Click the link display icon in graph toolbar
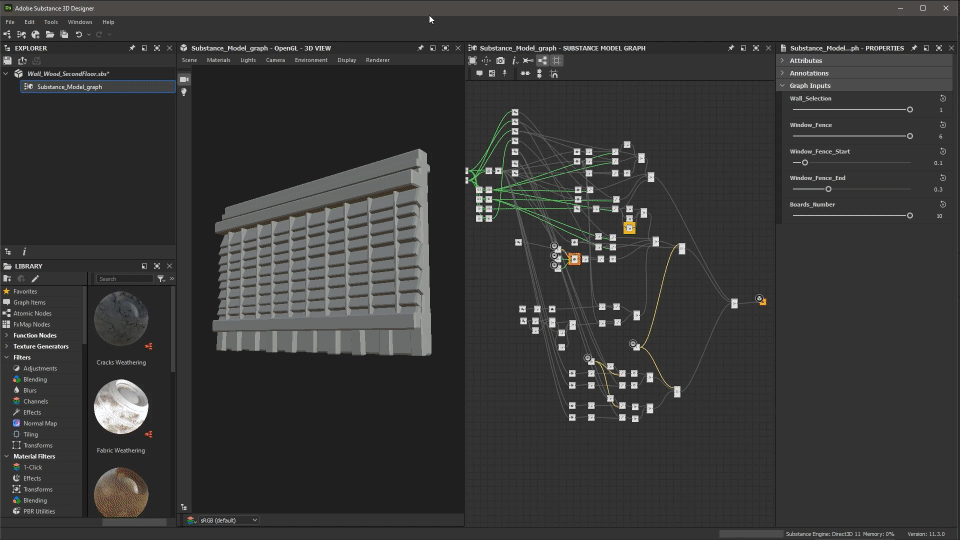This screenshot has width=960, height=540. (x=528, y=61)
